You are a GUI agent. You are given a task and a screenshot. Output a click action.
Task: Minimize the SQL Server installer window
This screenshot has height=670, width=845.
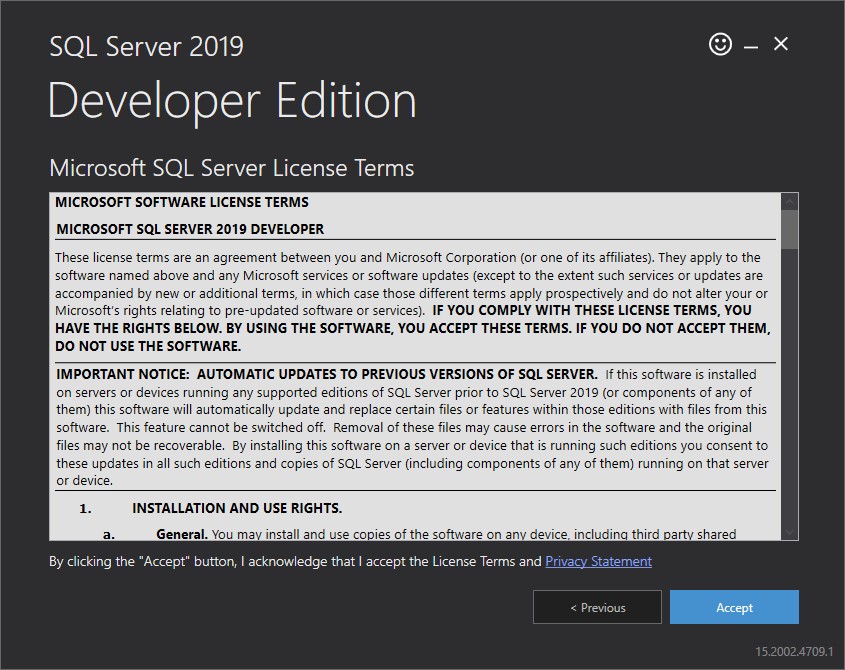pyautogui.click(x=749, y=44)
